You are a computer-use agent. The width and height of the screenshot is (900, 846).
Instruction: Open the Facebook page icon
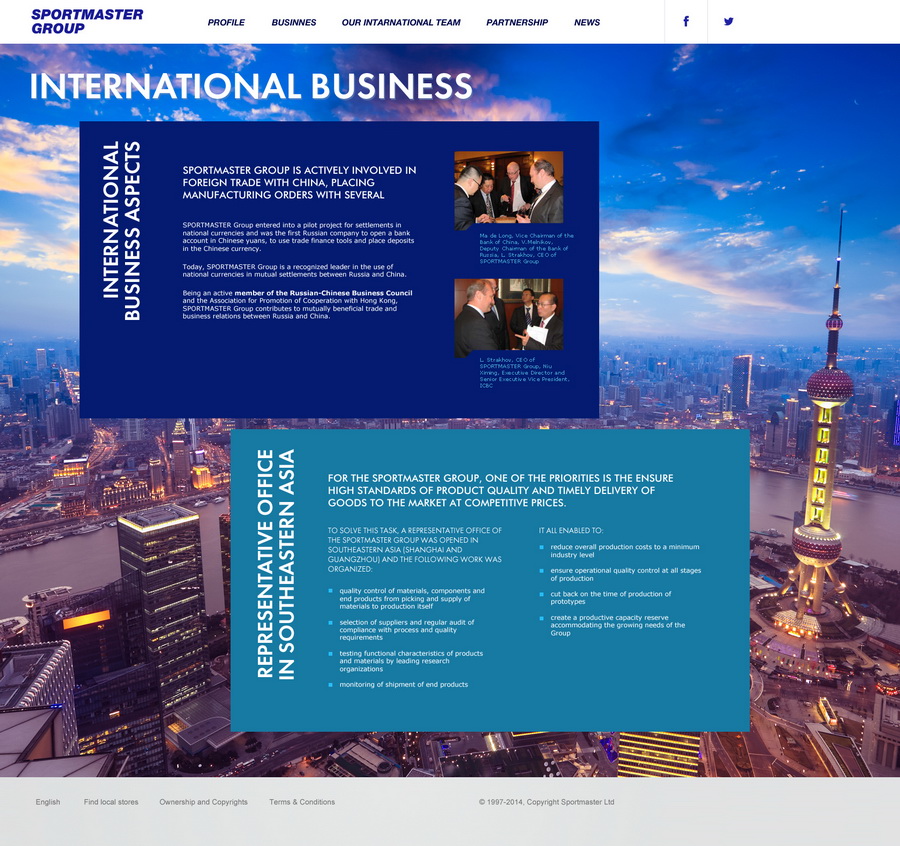click(x=686, y=22)
